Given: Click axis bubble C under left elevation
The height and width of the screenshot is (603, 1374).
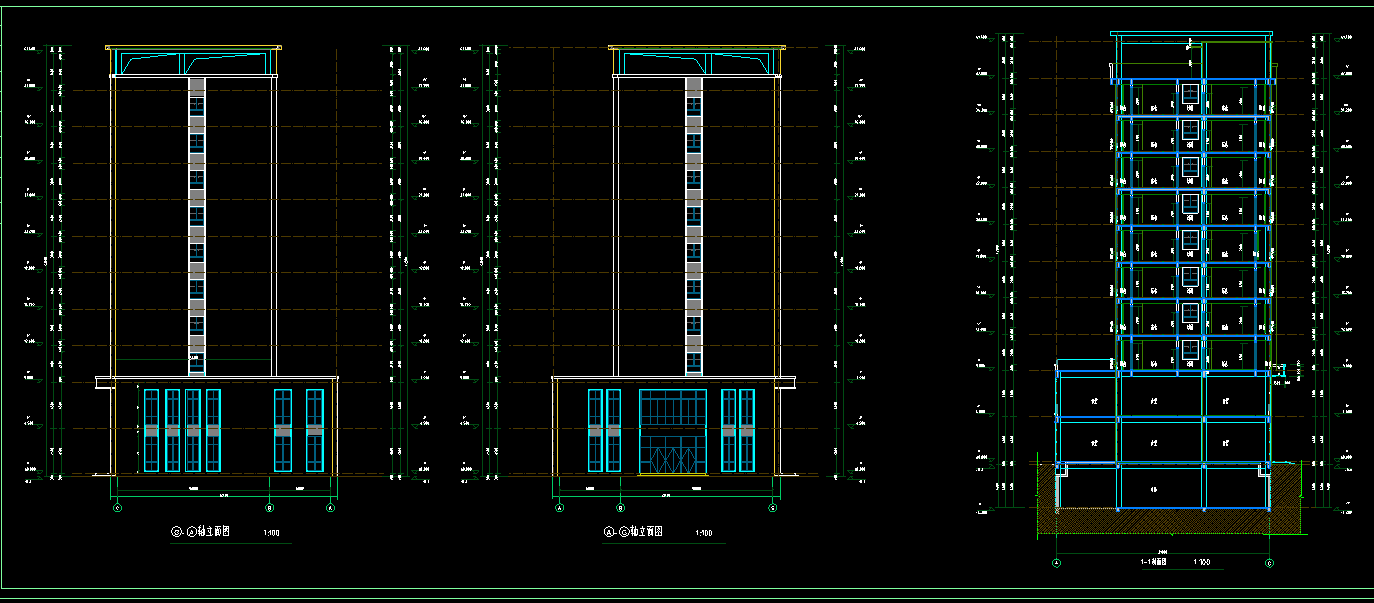Looking at the screenshot, I should click(x=118, y=508).
